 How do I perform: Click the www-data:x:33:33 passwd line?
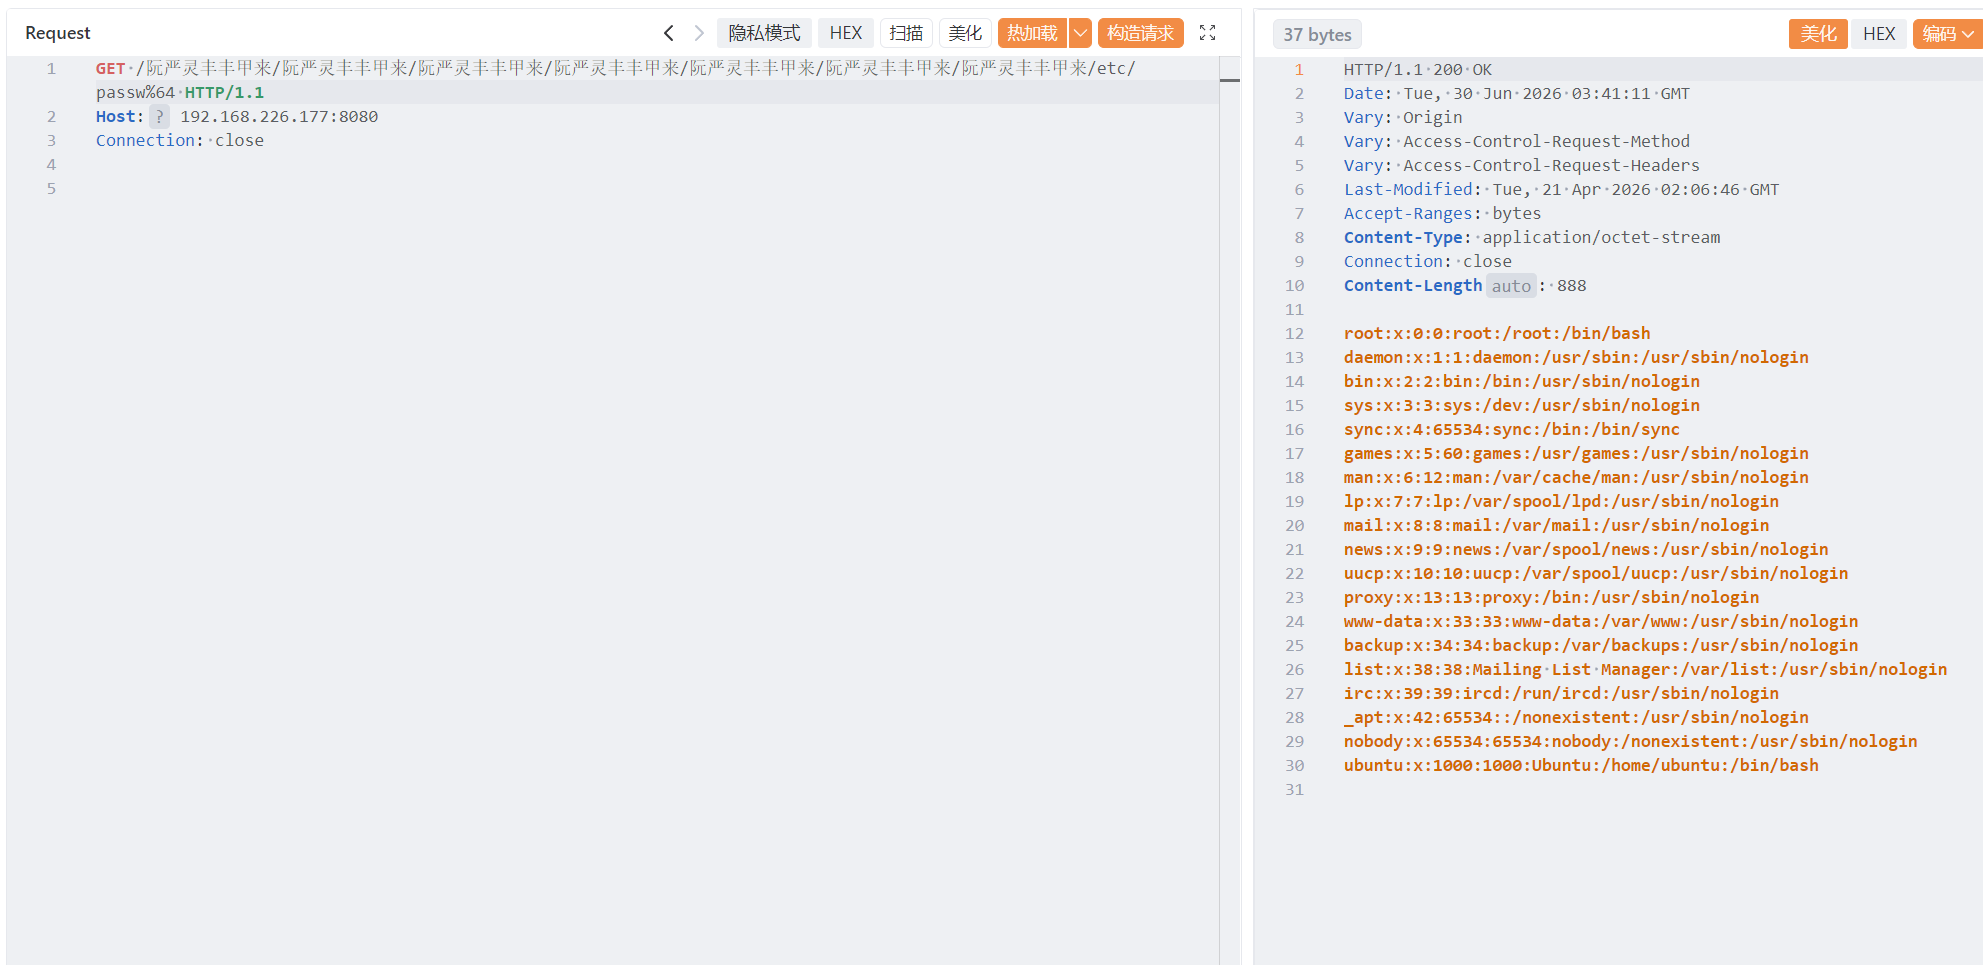(x=1601, y=622)
